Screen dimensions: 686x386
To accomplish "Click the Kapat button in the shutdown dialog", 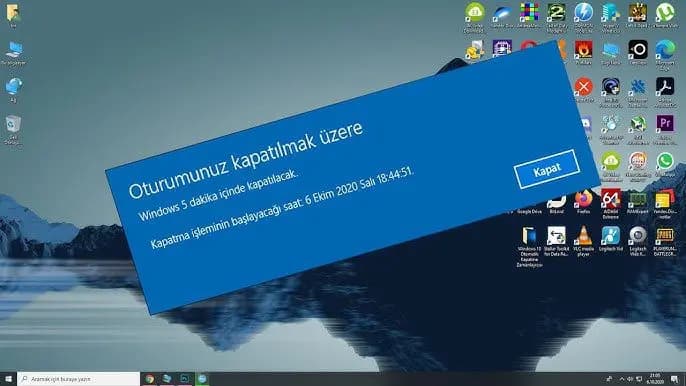I will point(547,169).
